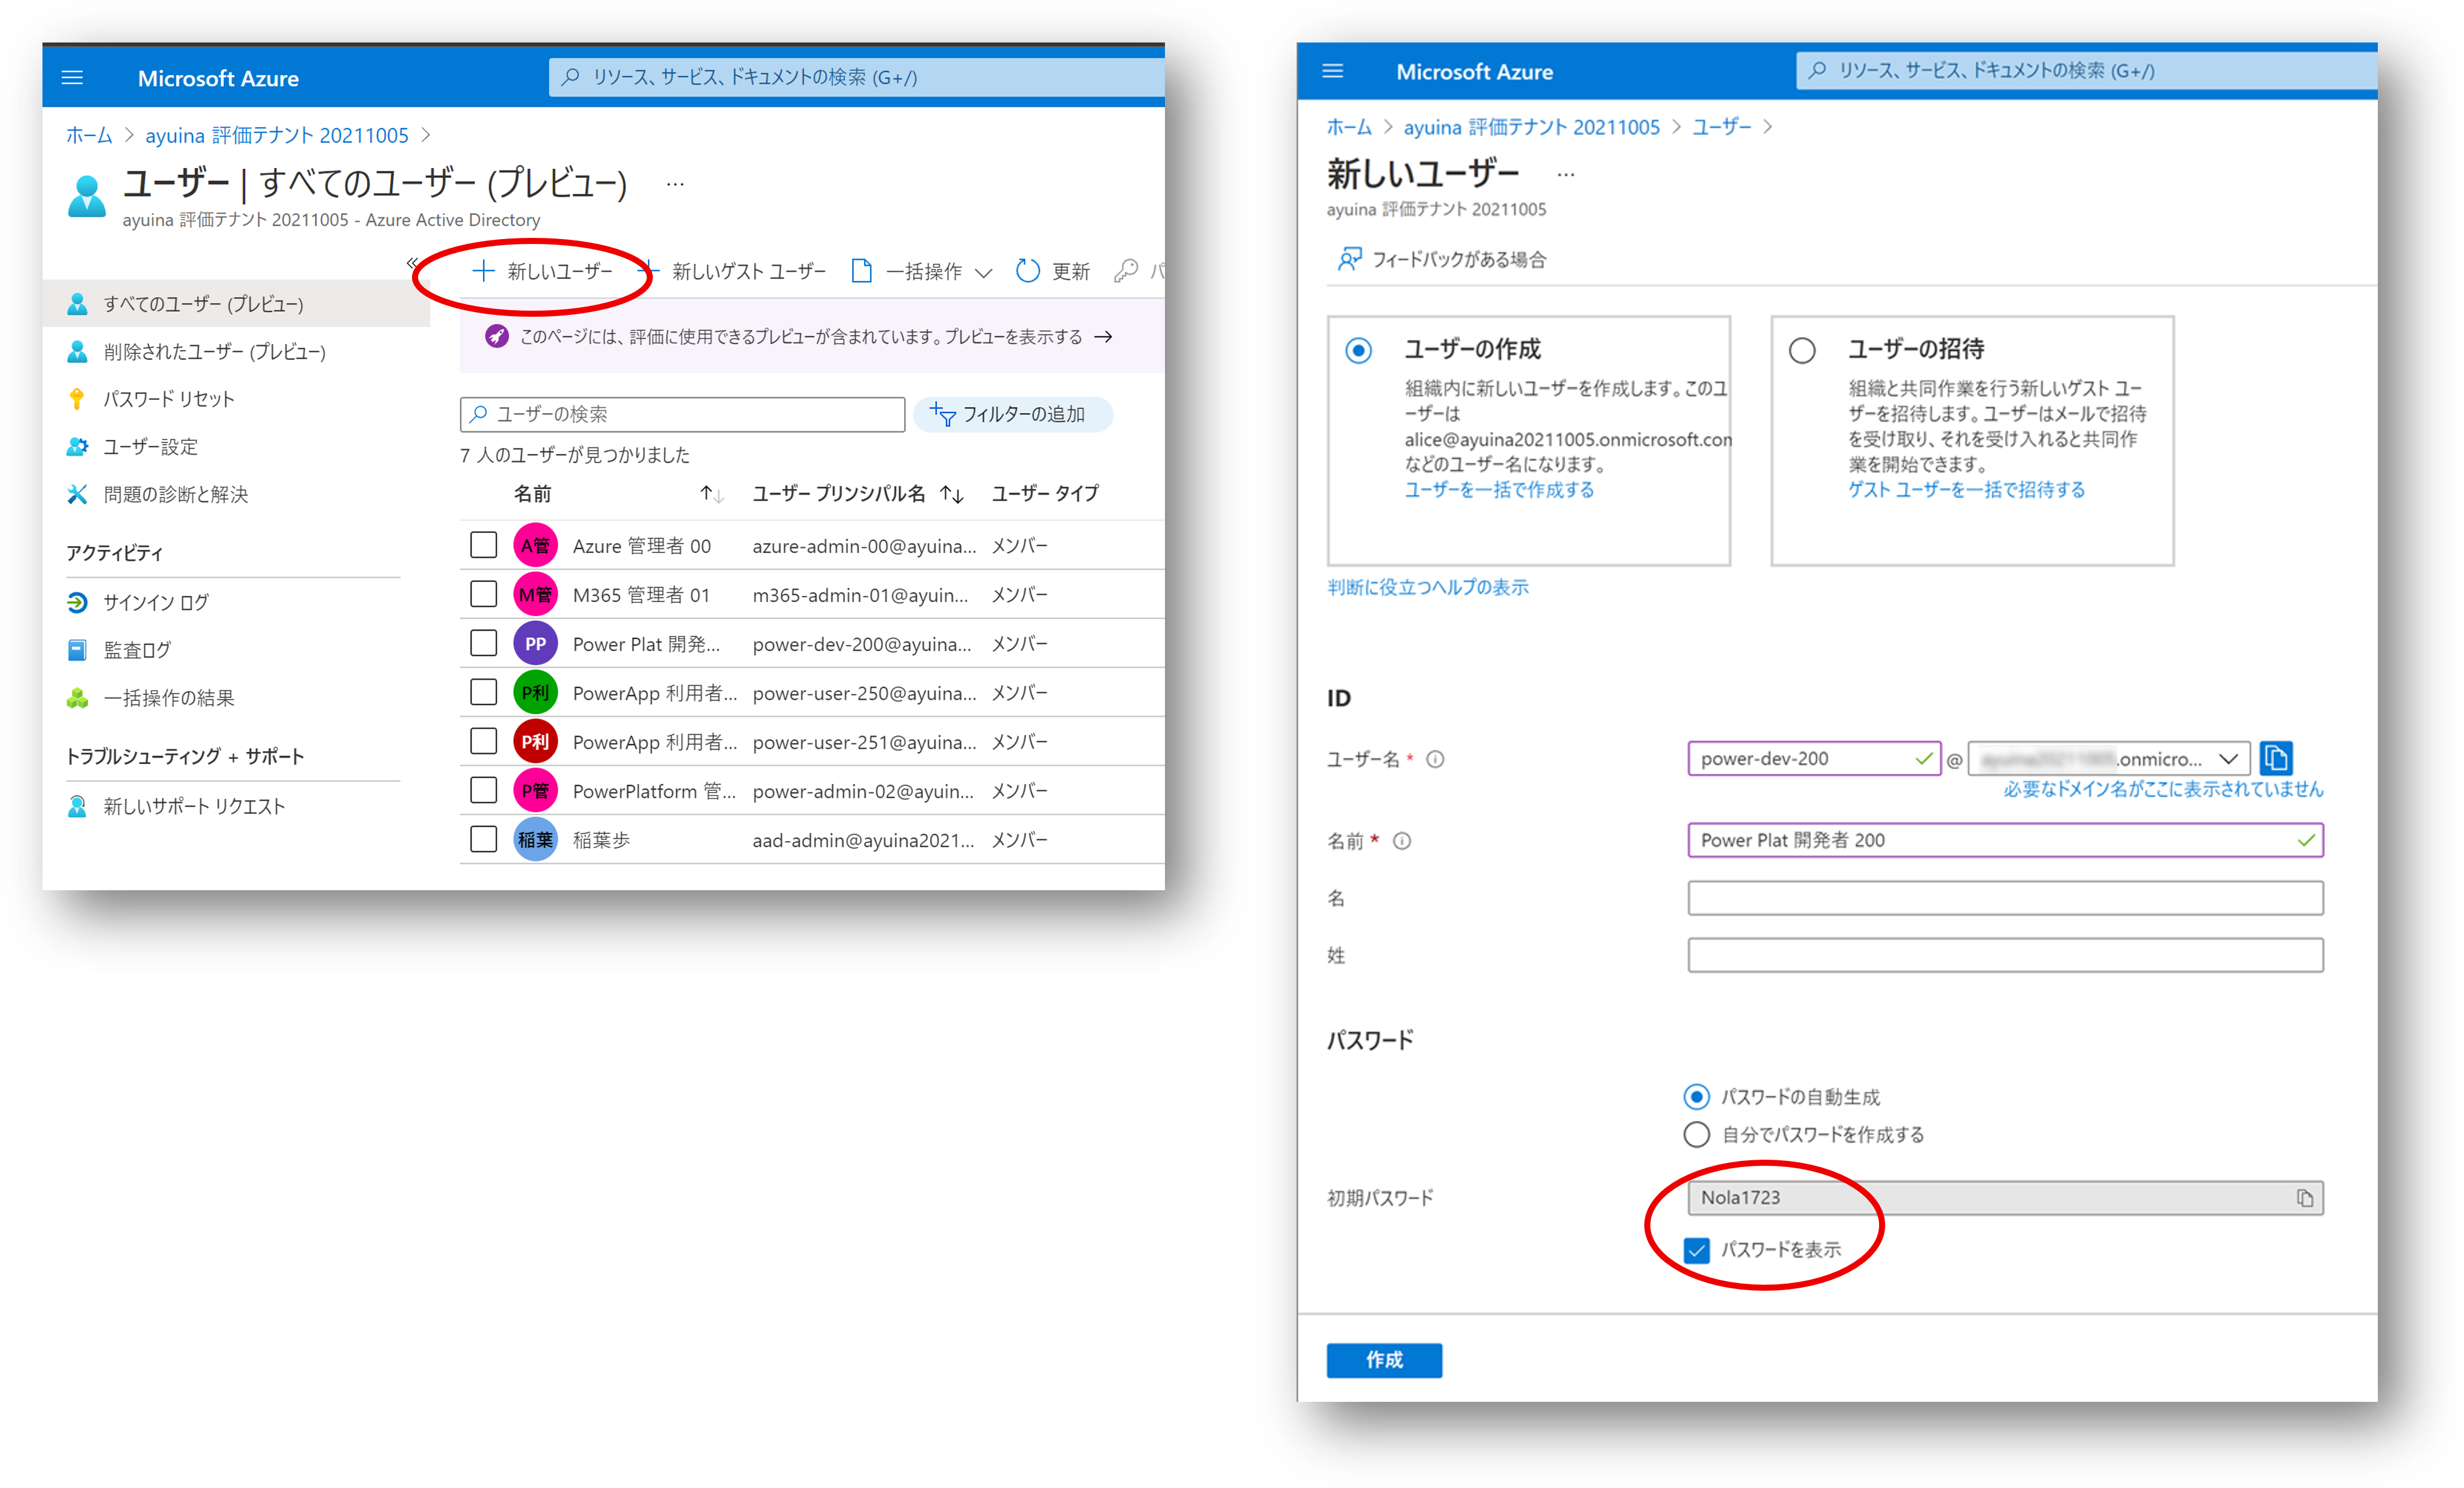
Task: Tick checkbox for power-dev-200 row
Action: pyautogui.click(x=483, y=643)
